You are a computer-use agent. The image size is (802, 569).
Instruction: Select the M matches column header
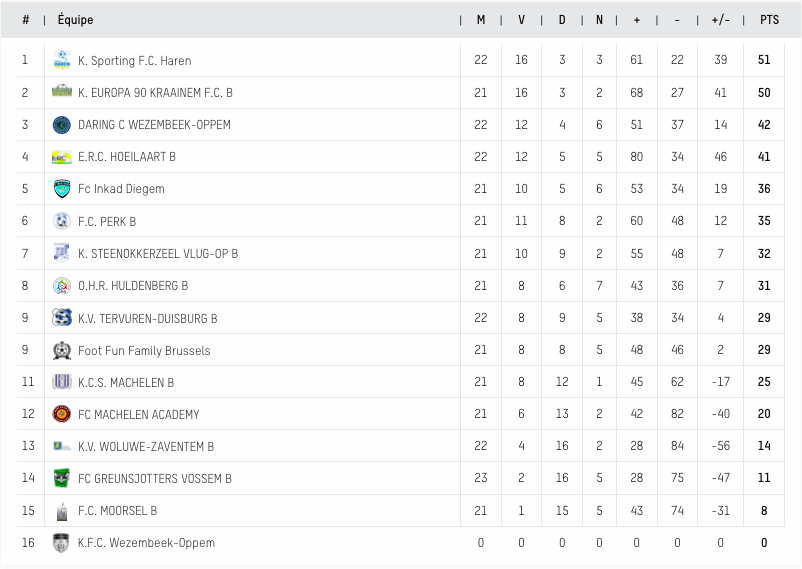(x=481, y=20)
